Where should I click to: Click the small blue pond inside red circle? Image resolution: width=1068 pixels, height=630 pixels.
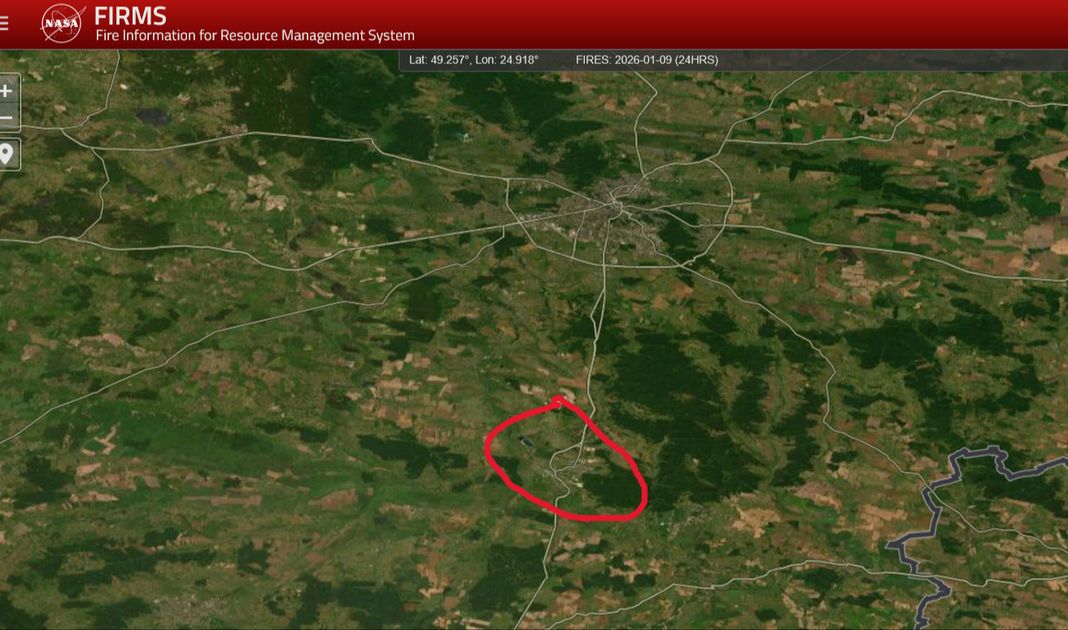pyautogui.click(x=526, y=439)
